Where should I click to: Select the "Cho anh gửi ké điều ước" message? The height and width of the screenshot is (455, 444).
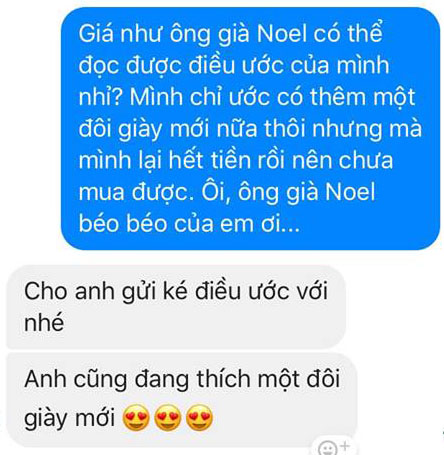coord(176,307)
